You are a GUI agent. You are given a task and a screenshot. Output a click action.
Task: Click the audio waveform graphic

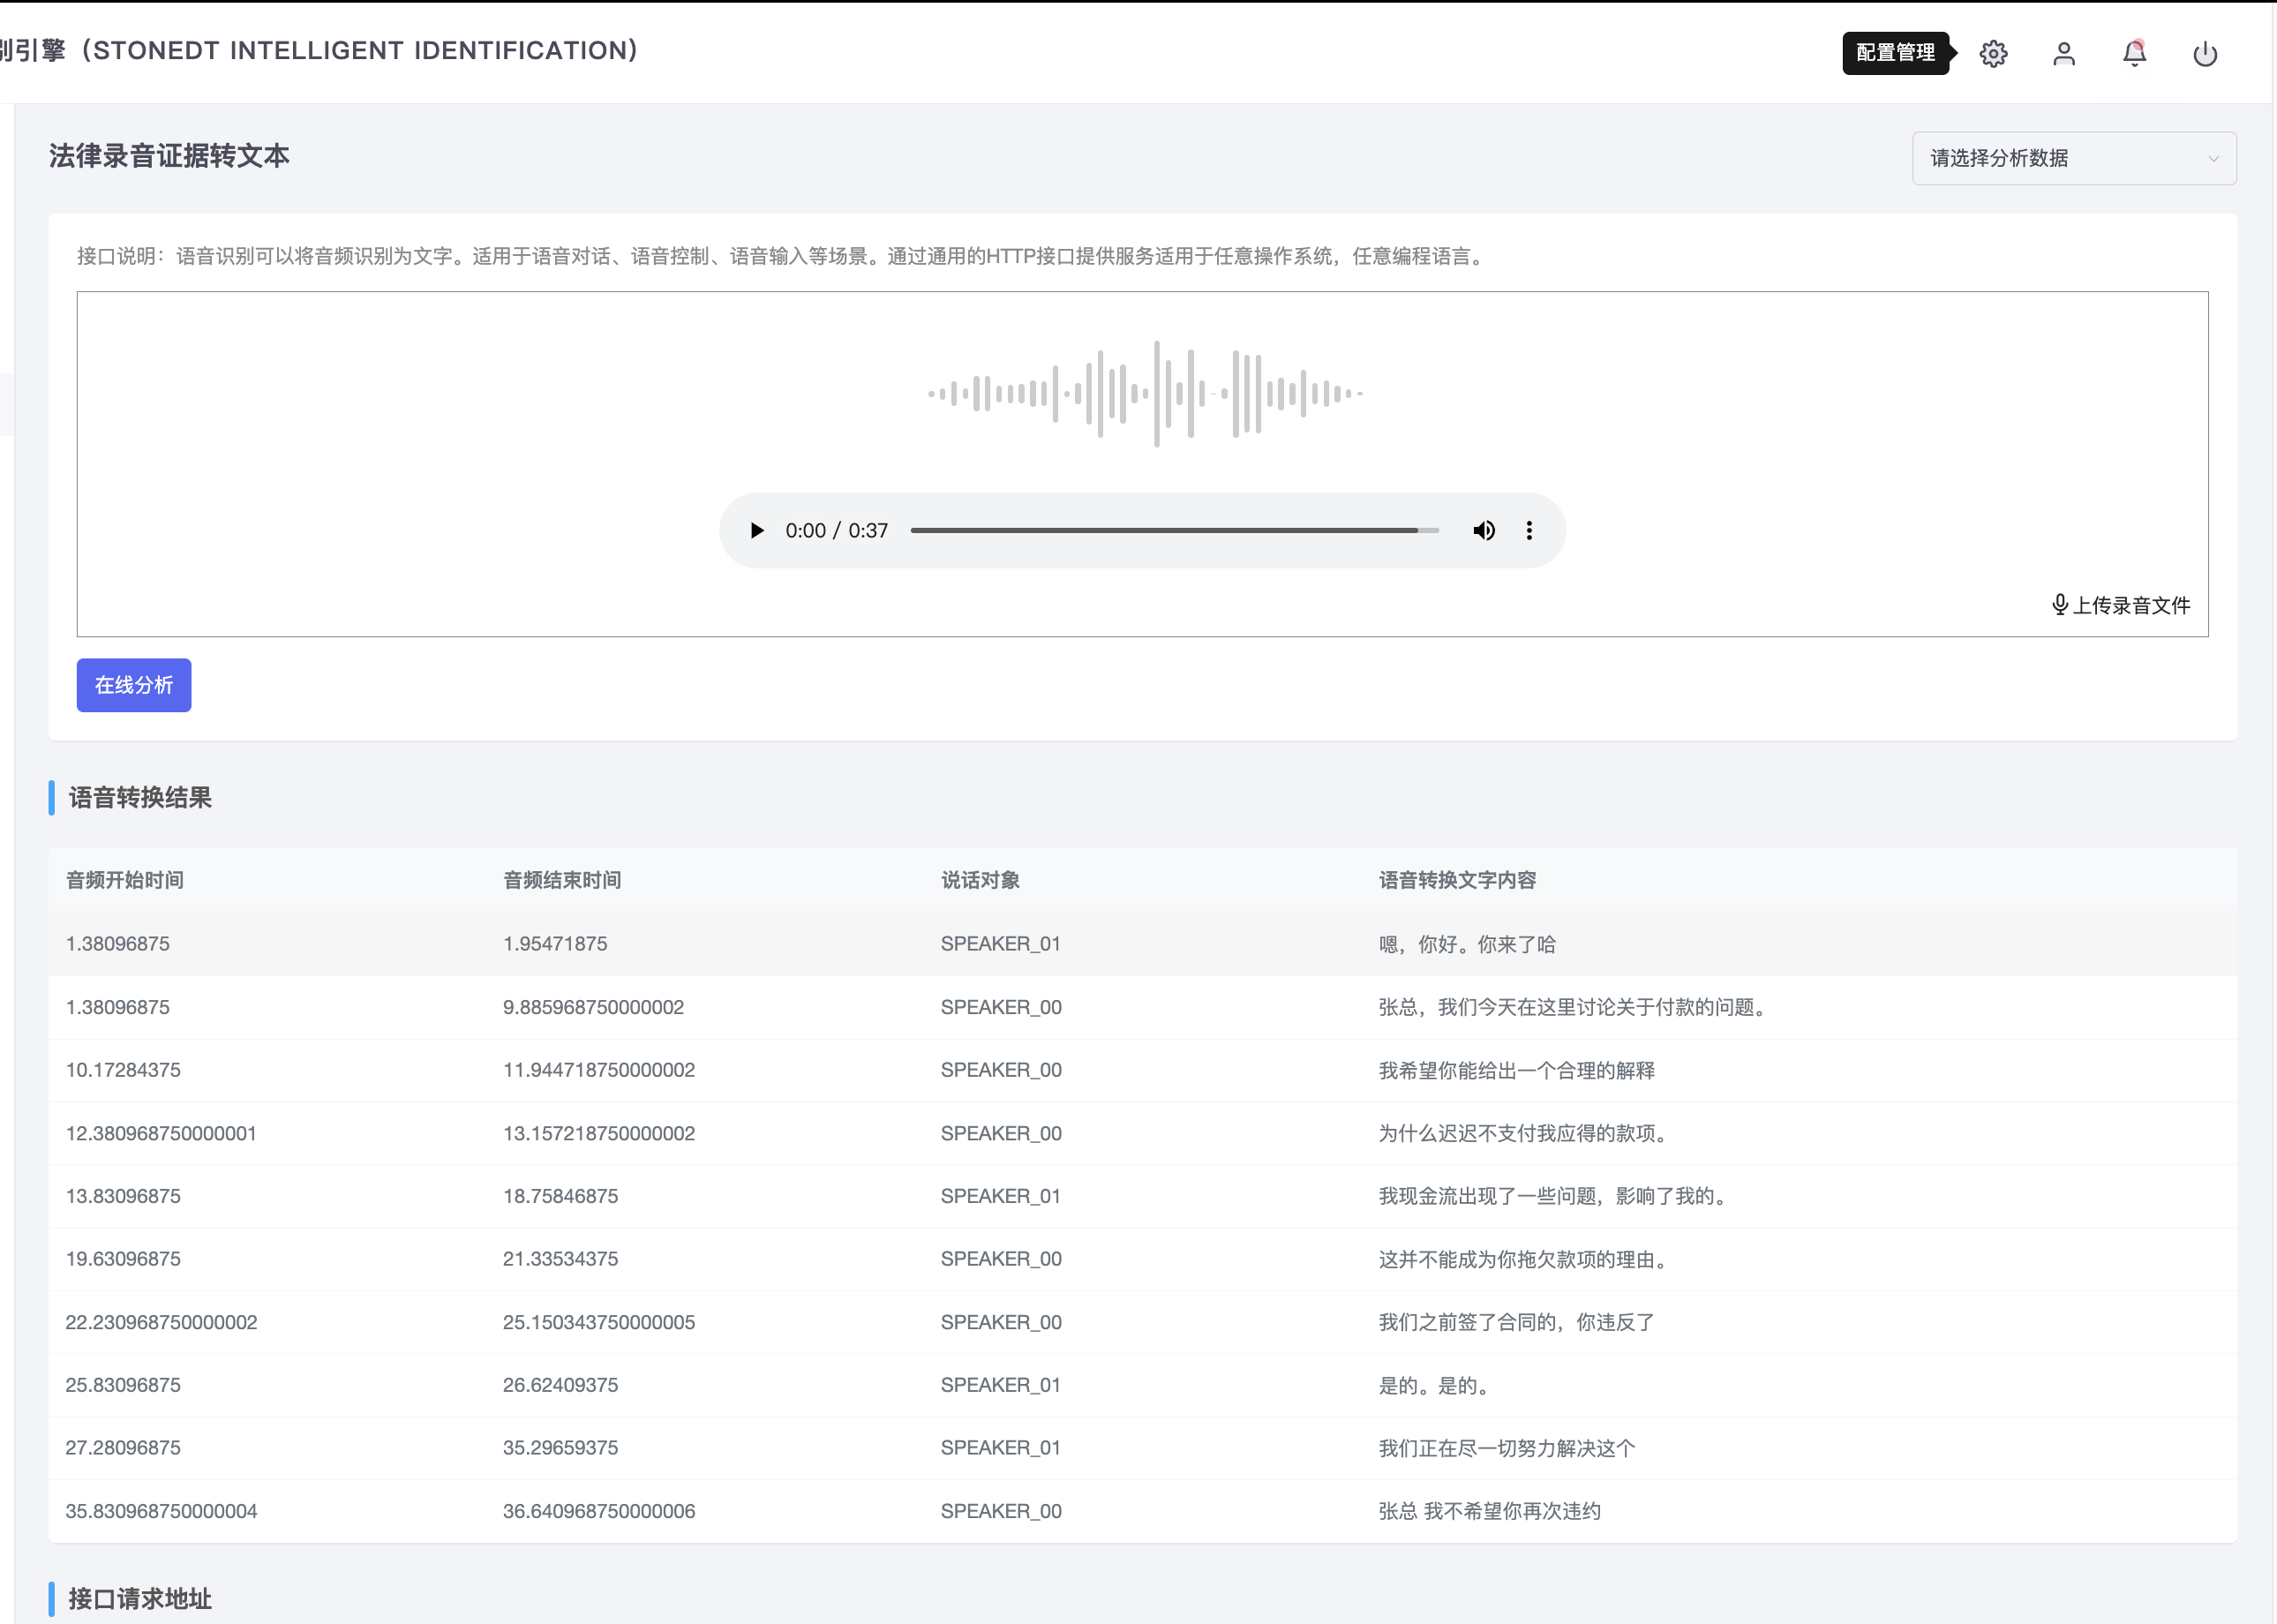(1144, 394)
